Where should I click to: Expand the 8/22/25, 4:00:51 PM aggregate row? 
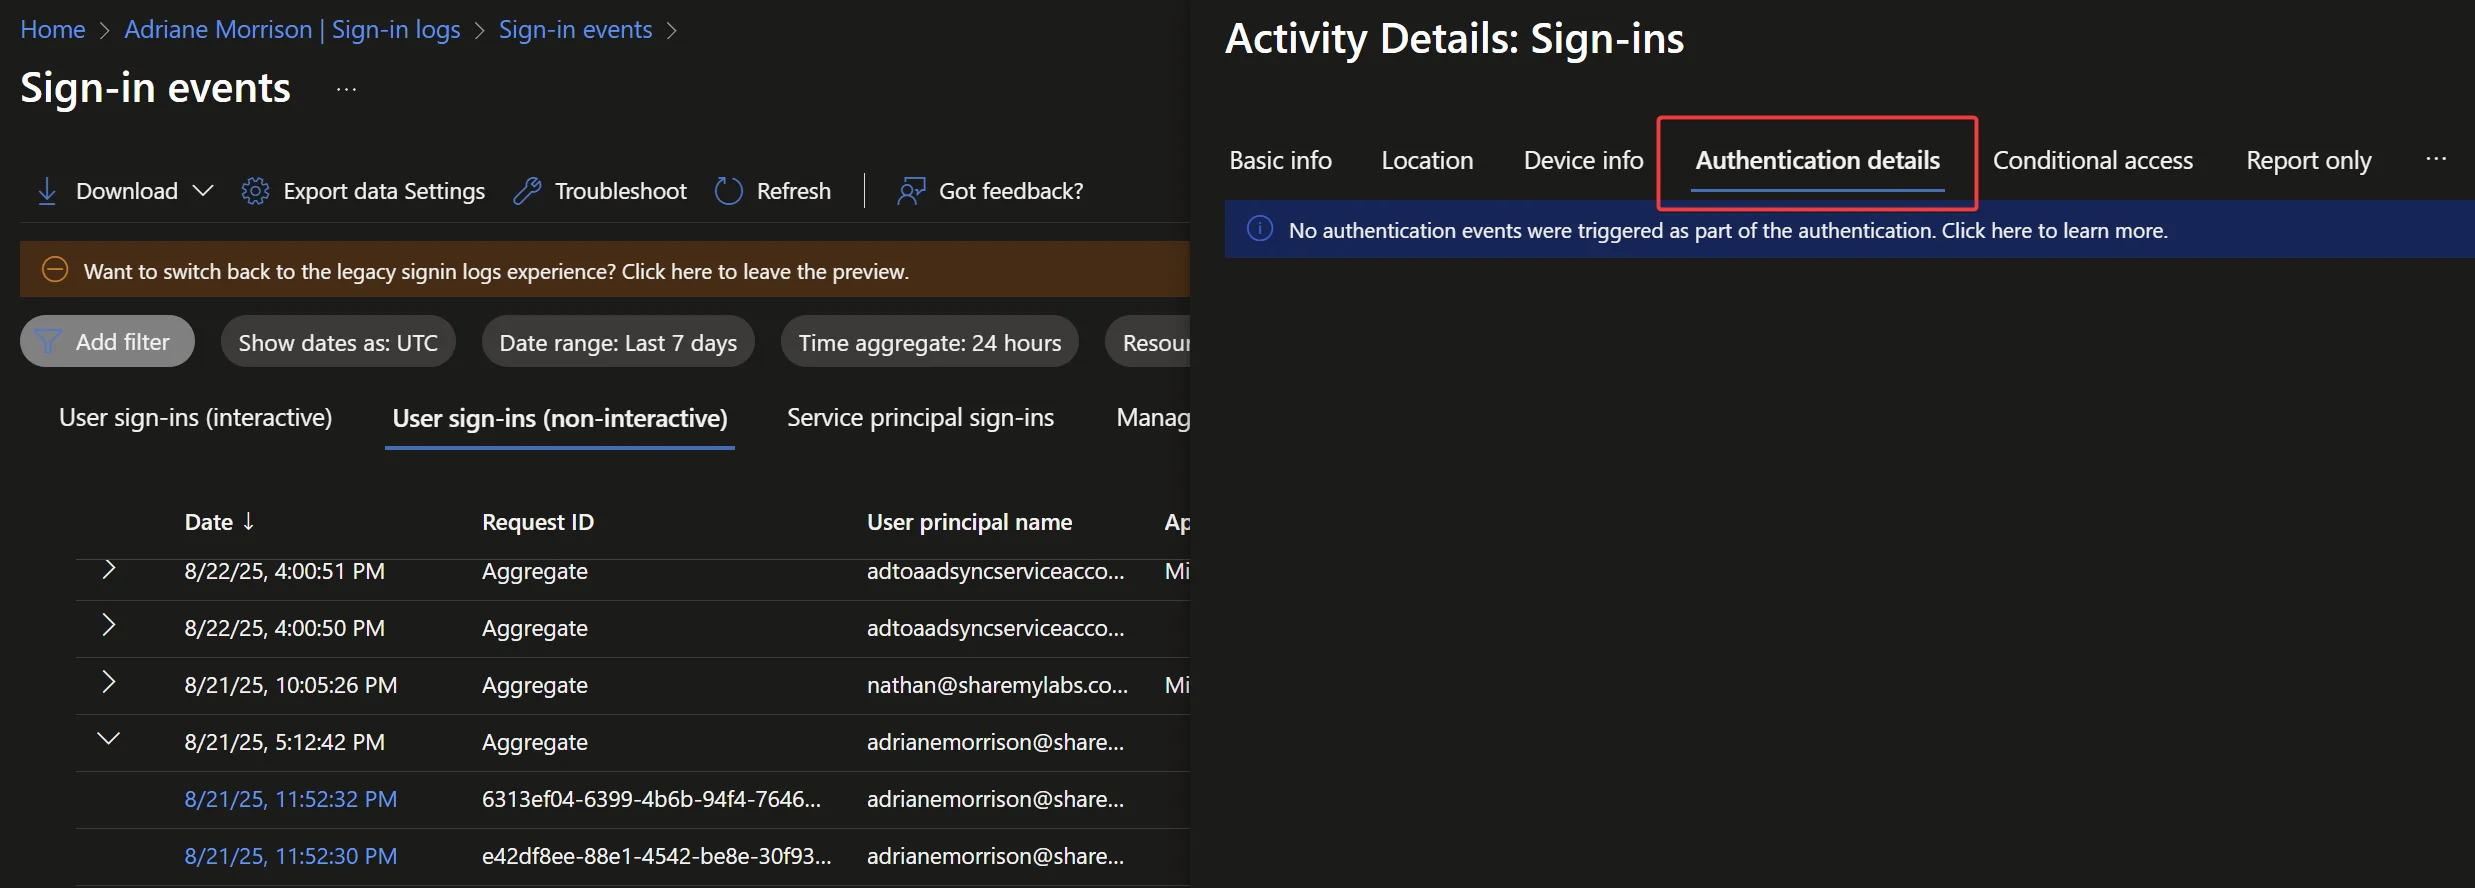coord(109,570)
